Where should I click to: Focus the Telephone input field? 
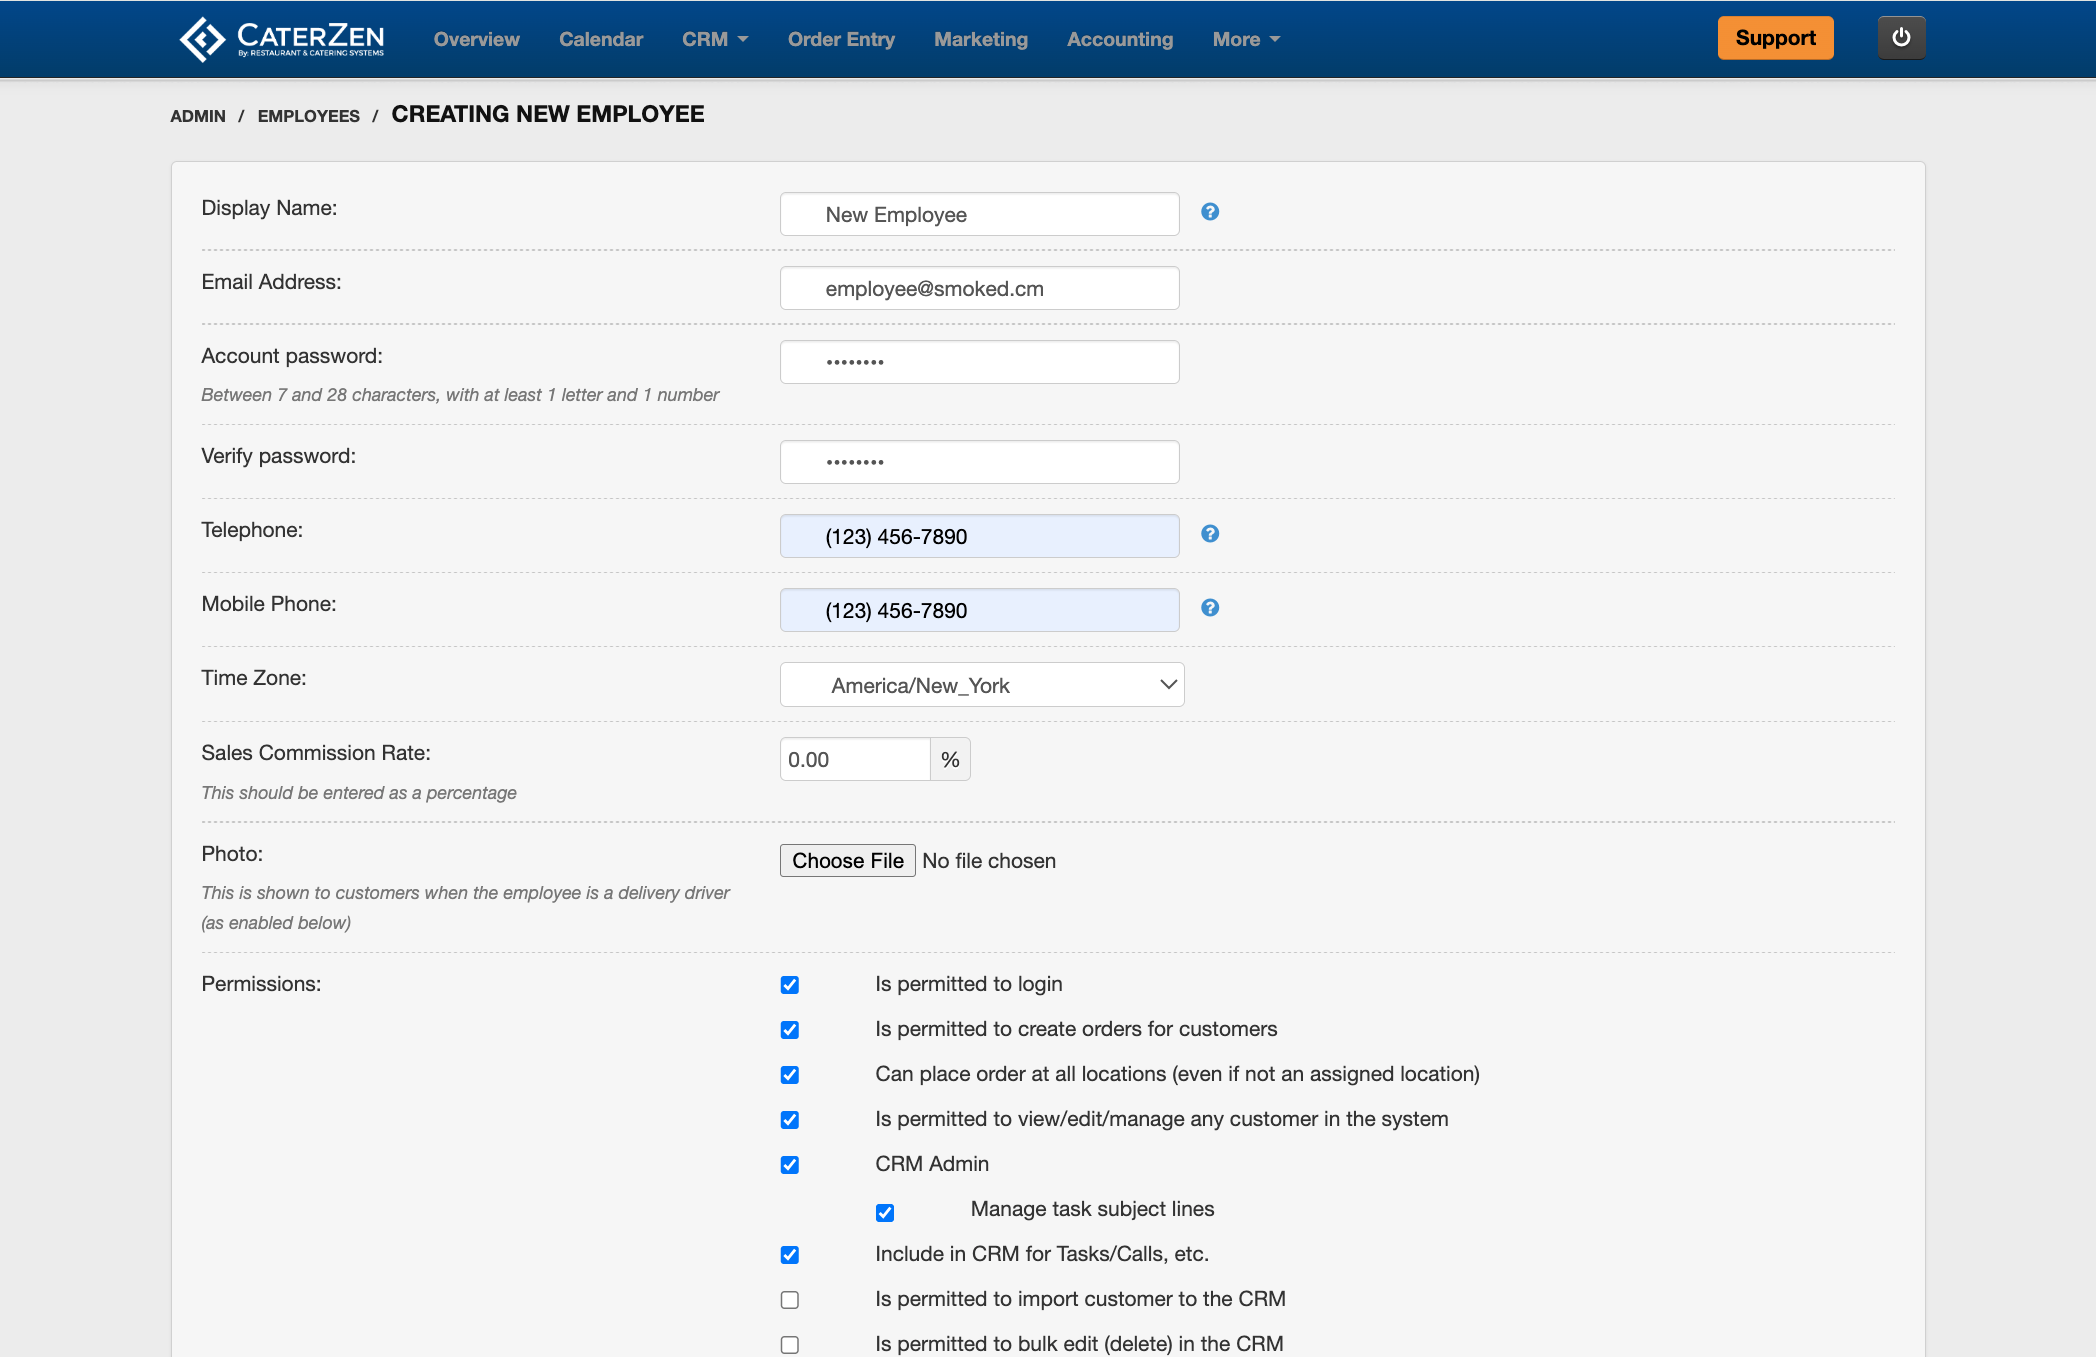coord(980,536)
